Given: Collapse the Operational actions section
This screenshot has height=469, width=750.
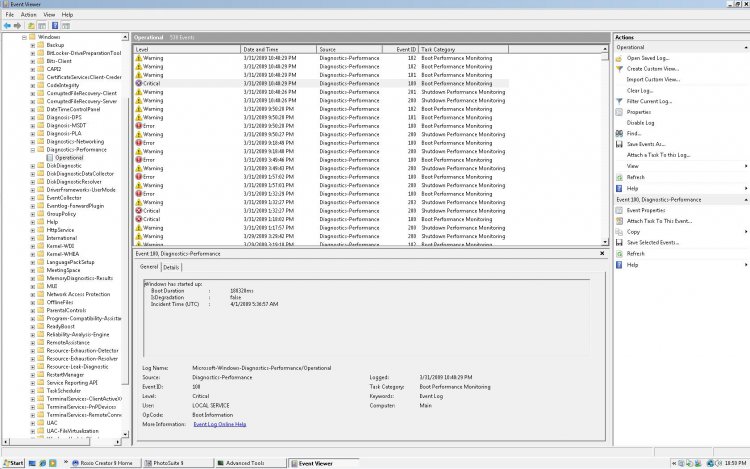Looking at the screenshot, I should (746, 47).
